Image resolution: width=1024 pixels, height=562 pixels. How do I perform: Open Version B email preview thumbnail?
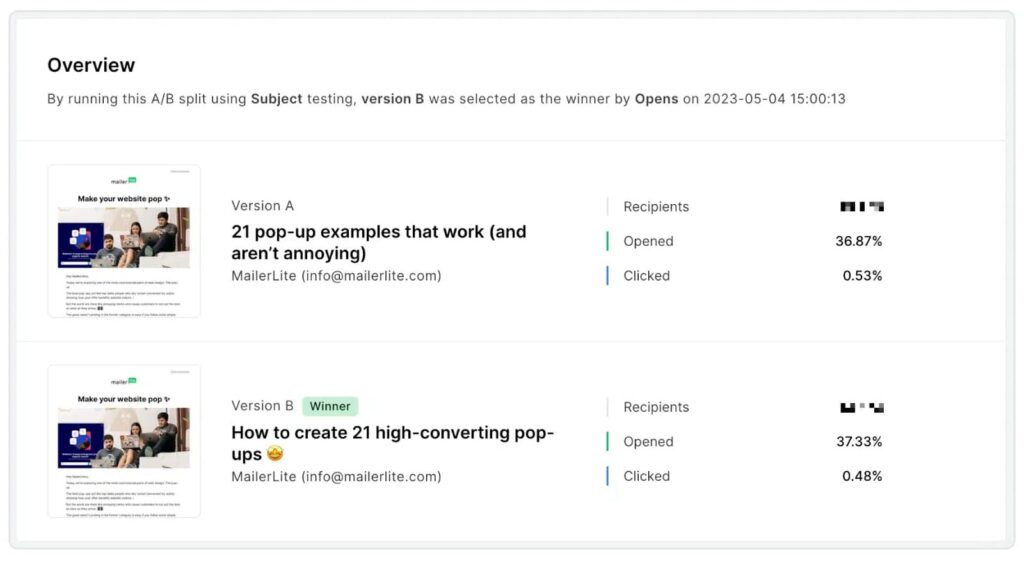(x=124, y=442)
